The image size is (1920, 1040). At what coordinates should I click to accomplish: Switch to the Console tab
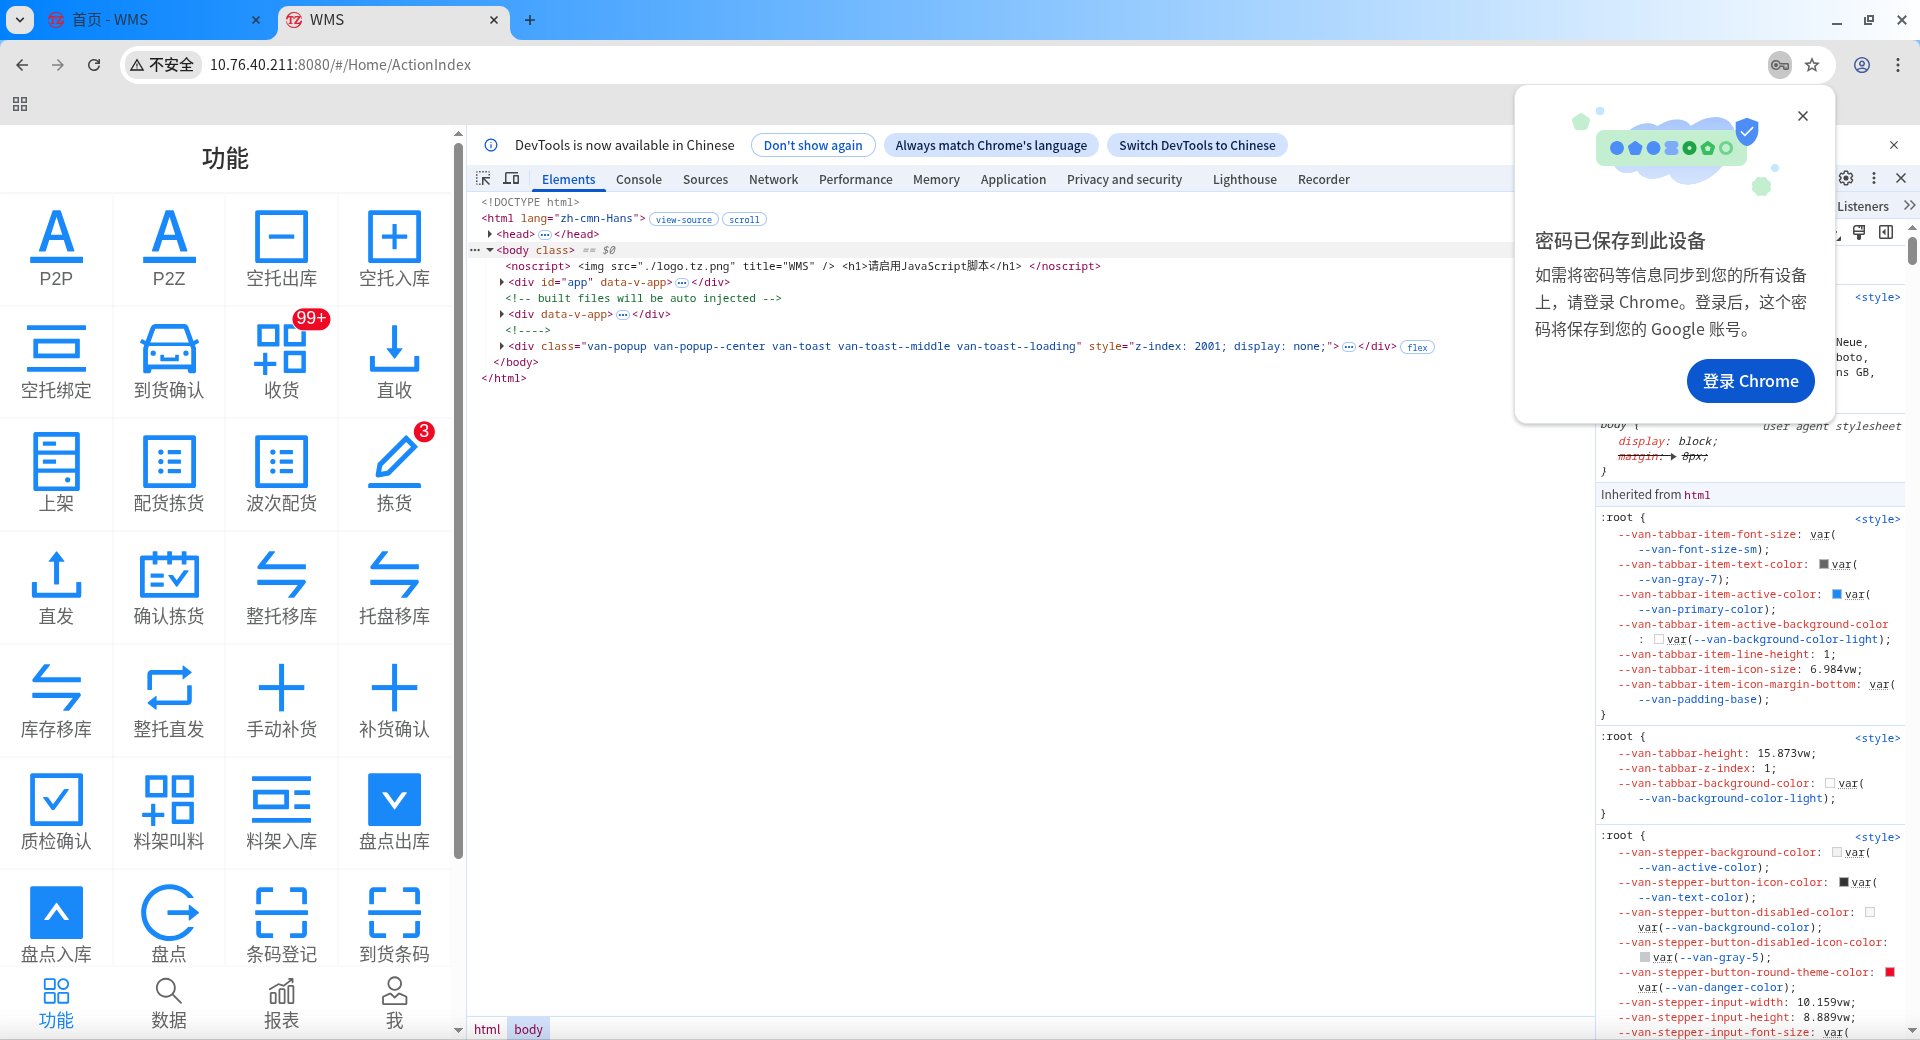(639, 179)
